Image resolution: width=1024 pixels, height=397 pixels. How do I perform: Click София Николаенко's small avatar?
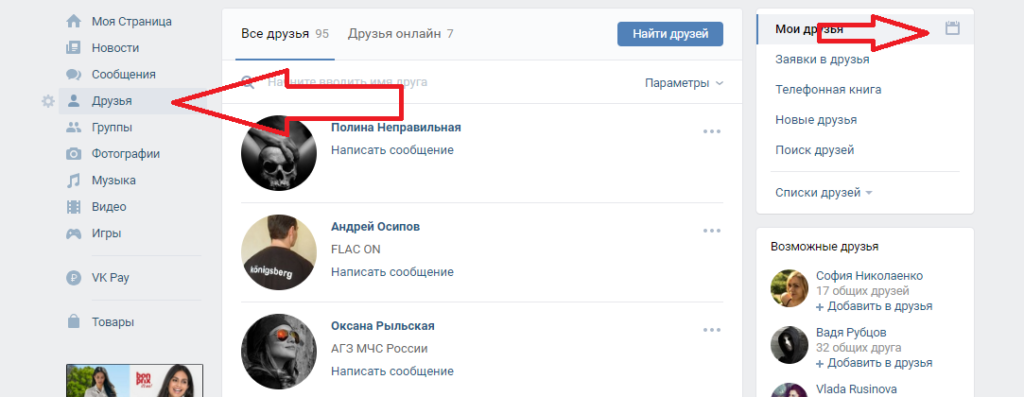[790, 288]
